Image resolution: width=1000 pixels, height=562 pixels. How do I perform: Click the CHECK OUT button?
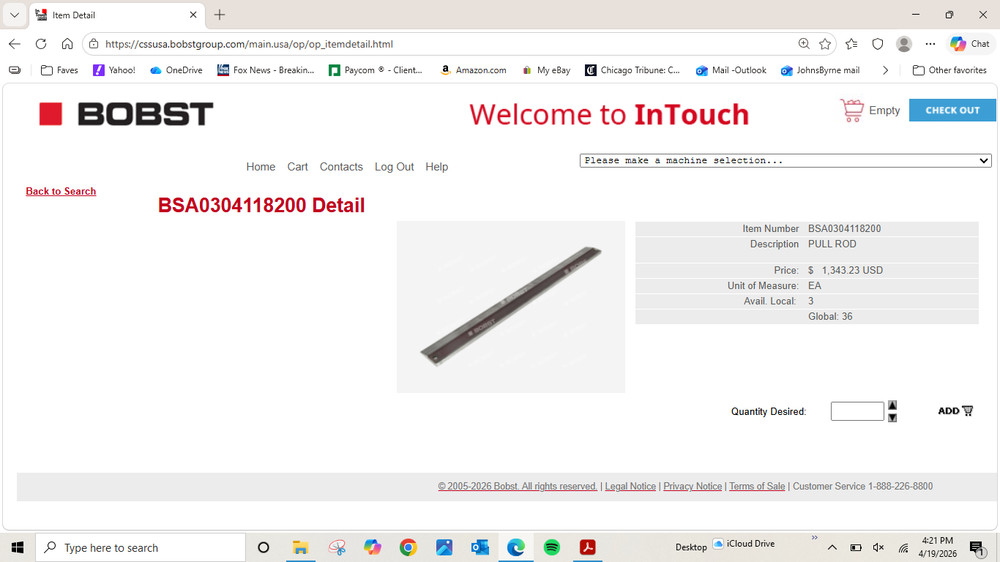tap(952, 110)
